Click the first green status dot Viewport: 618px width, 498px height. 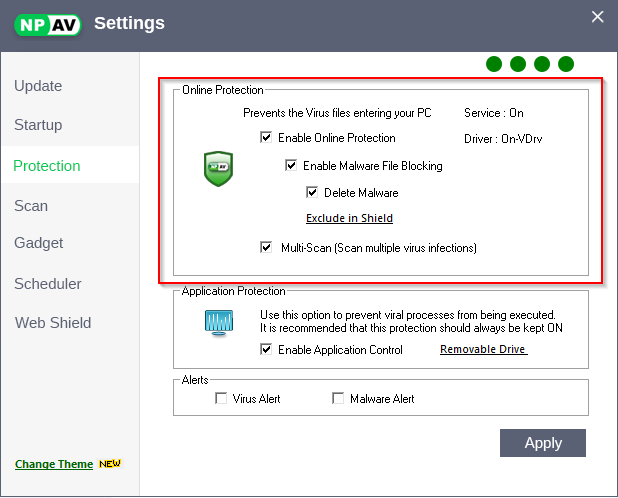pos(494,64)
